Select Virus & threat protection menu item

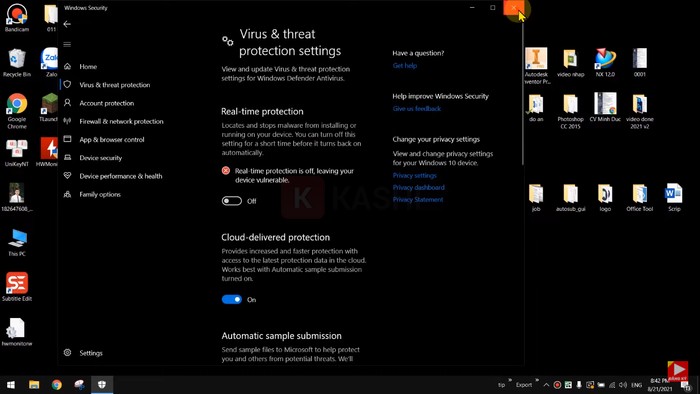pyautogui.click(x=115, y=85)
